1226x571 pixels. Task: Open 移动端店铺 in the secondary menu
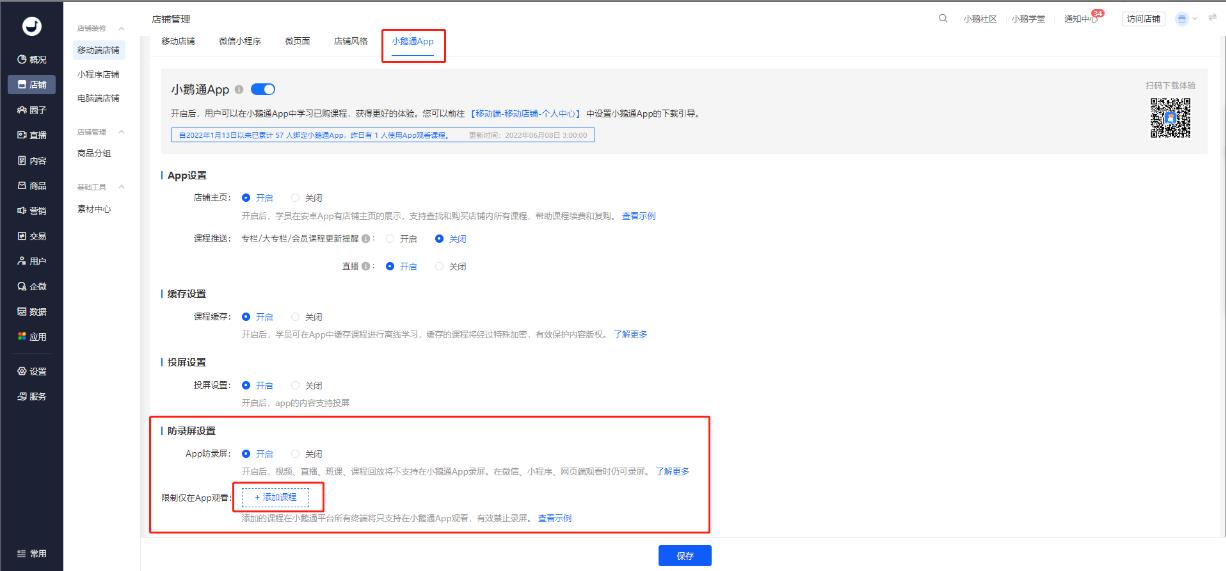point(100,50)
